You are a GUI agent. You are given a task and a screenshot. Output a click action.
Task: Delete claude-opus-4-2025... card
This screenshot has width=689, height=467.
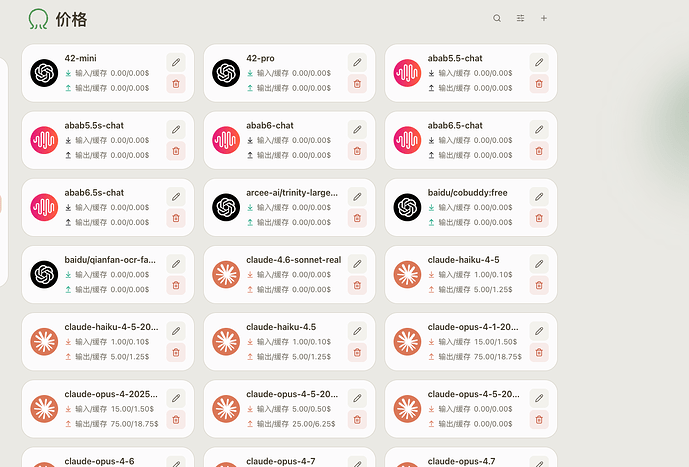176,420
